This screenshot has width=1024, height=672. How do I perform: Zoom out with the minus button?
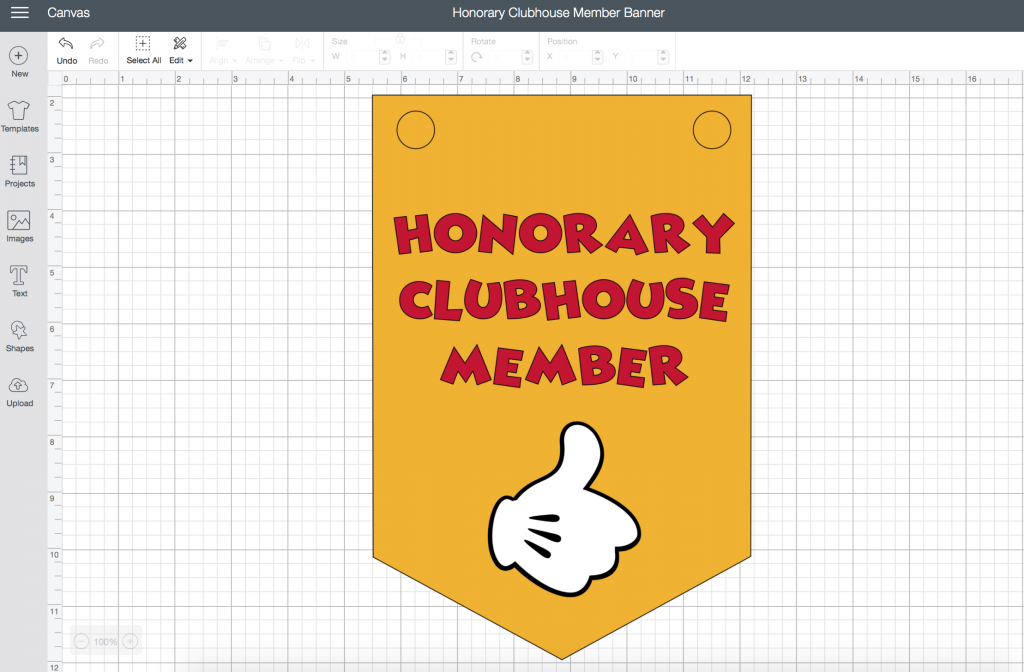click(x=81, y=641)
